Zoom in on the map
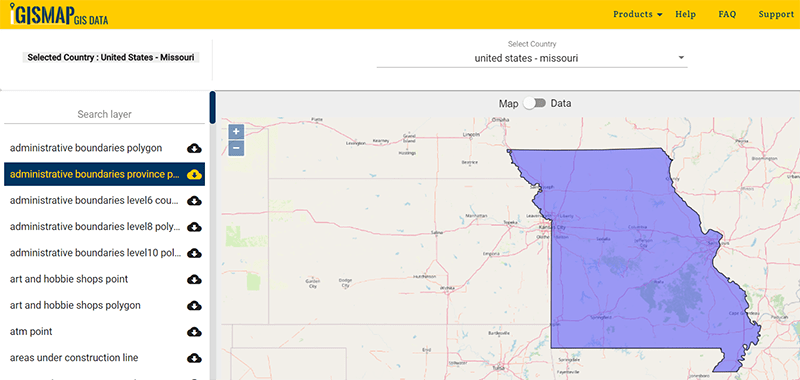 [236, 132]
